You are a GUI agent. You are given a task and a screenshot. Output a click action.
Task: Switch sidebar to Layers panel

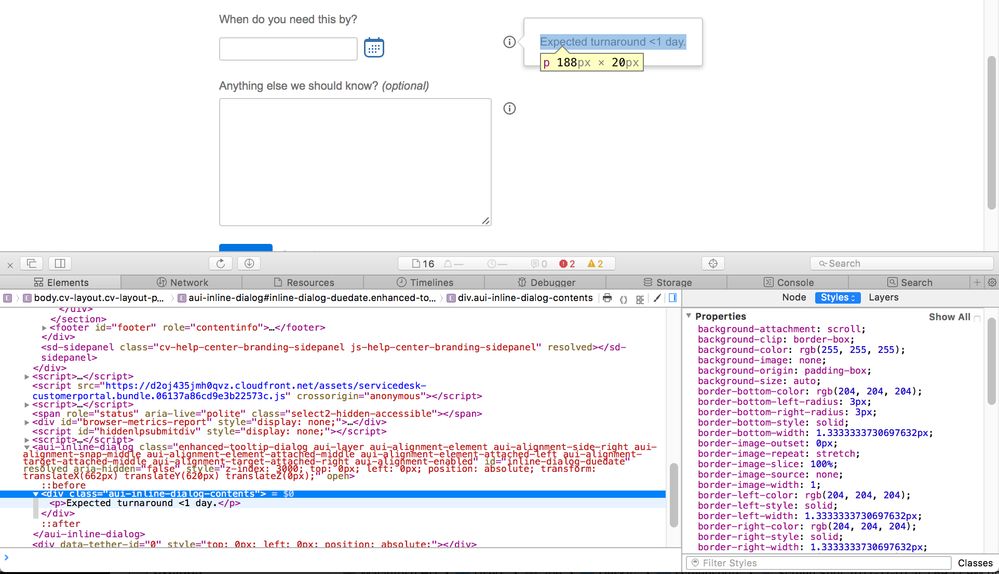click(x=884, y=298)
